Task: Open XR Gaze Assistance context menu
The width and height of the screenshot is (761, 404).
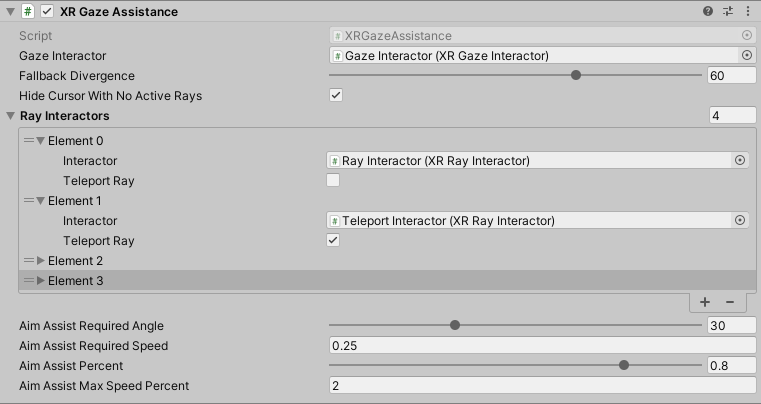Action: pos(746,11)
